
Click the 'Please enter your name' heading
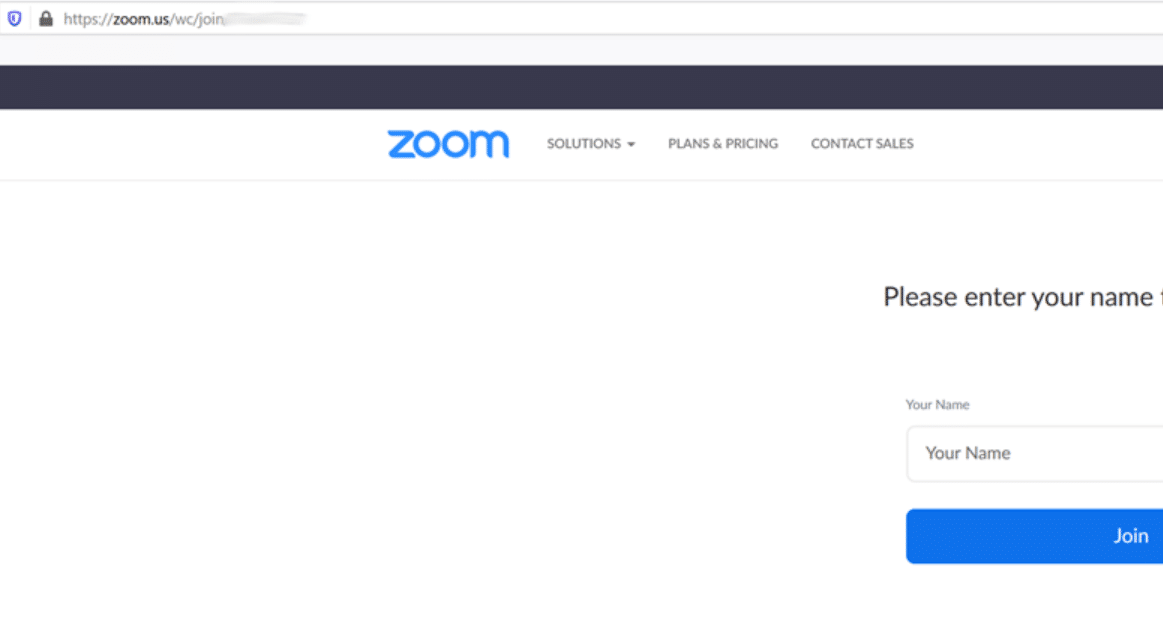1023,297
